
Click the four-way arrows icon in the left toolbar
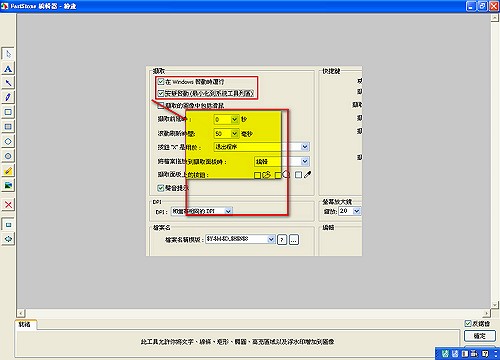click(x=8, y=239)
